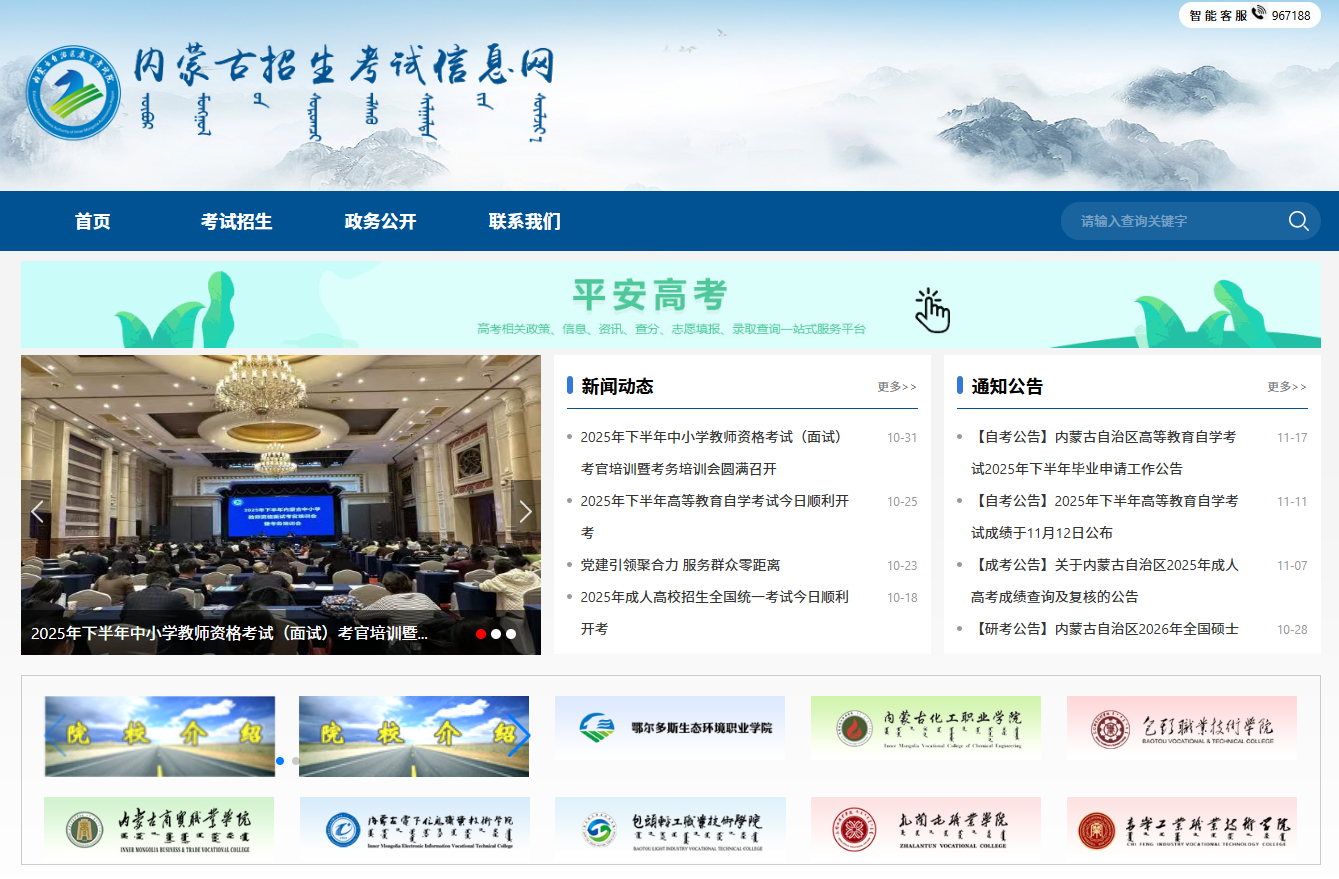This screenshot has width=1339, height=879.
Task: Expand 更多 in 通知公告 section
Action: 1286,387
